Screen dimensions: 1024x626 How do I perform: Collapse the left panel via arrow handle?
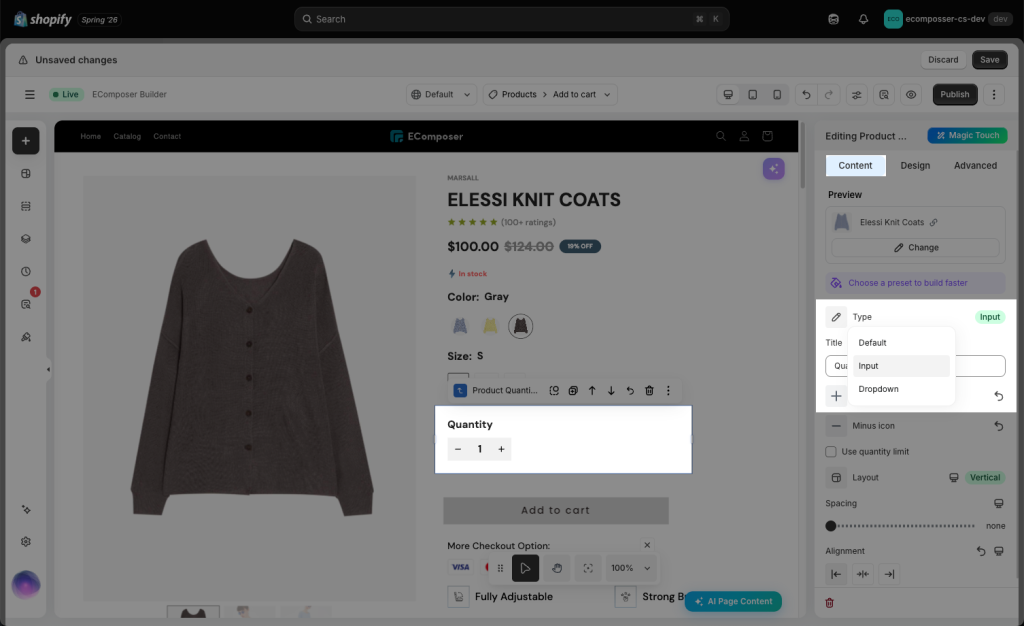48,369
